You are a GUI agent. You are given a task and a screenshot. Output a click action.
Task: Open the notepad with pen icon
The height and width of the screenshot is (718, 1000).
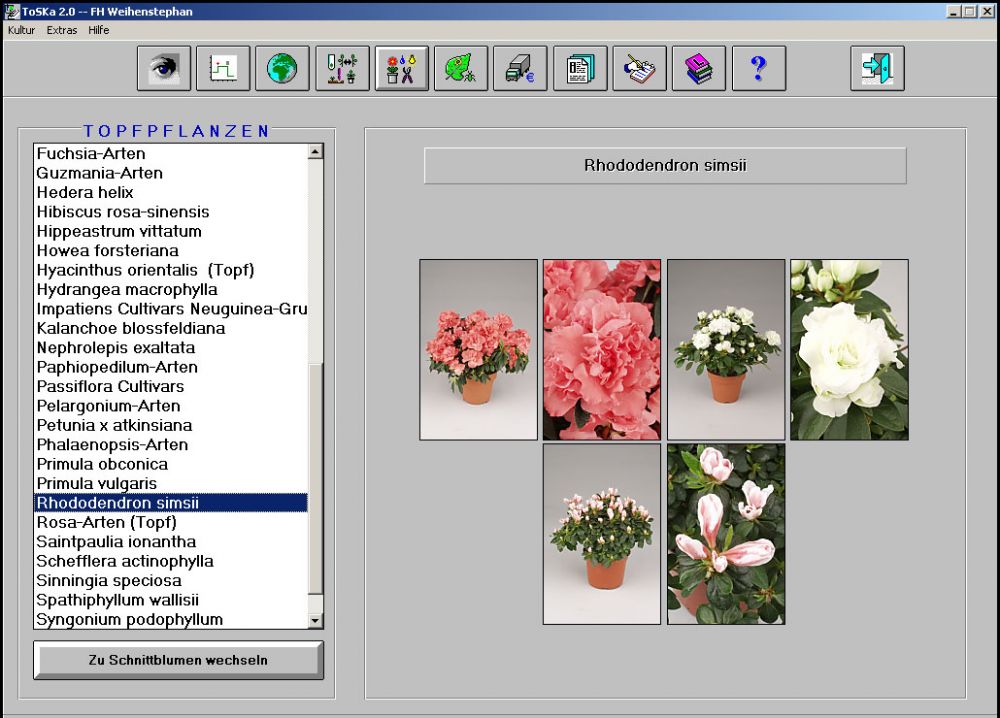(x=639, y=69)
